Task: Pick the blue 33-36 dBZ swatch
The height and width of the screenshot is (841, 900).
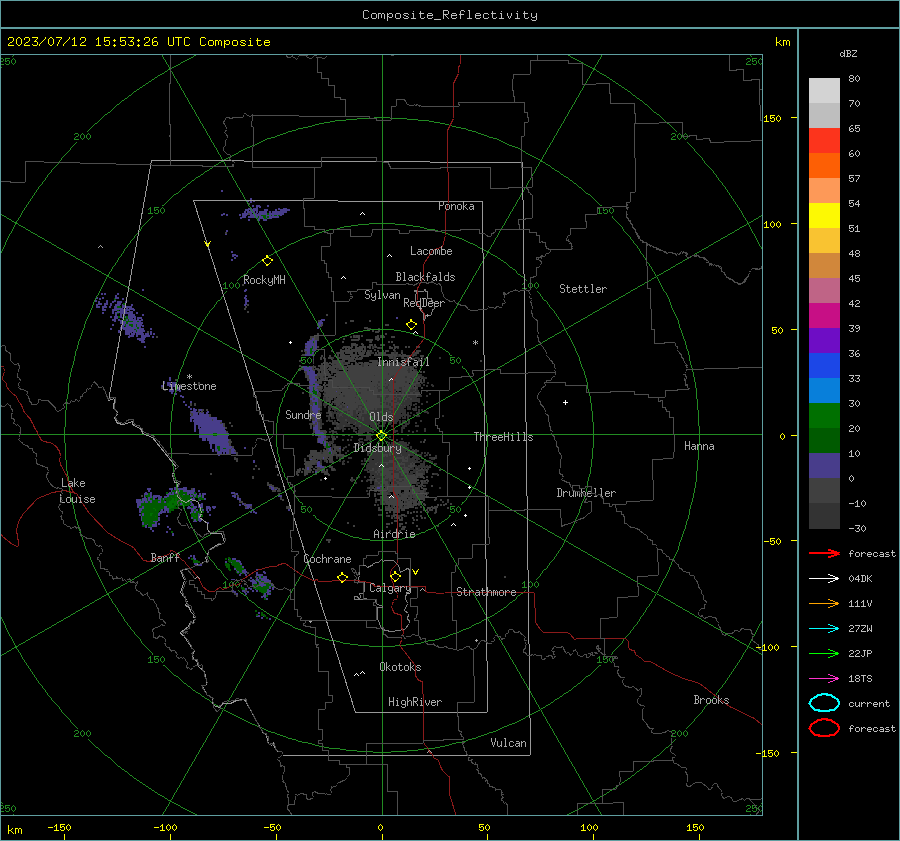Action: pos(824,366)
